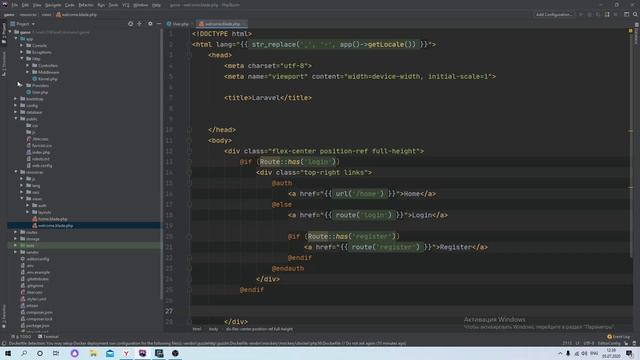Screen dimensions: 640x360
Task: Click the expand-all icon in Project panel
Action: [x=140, y=24]
